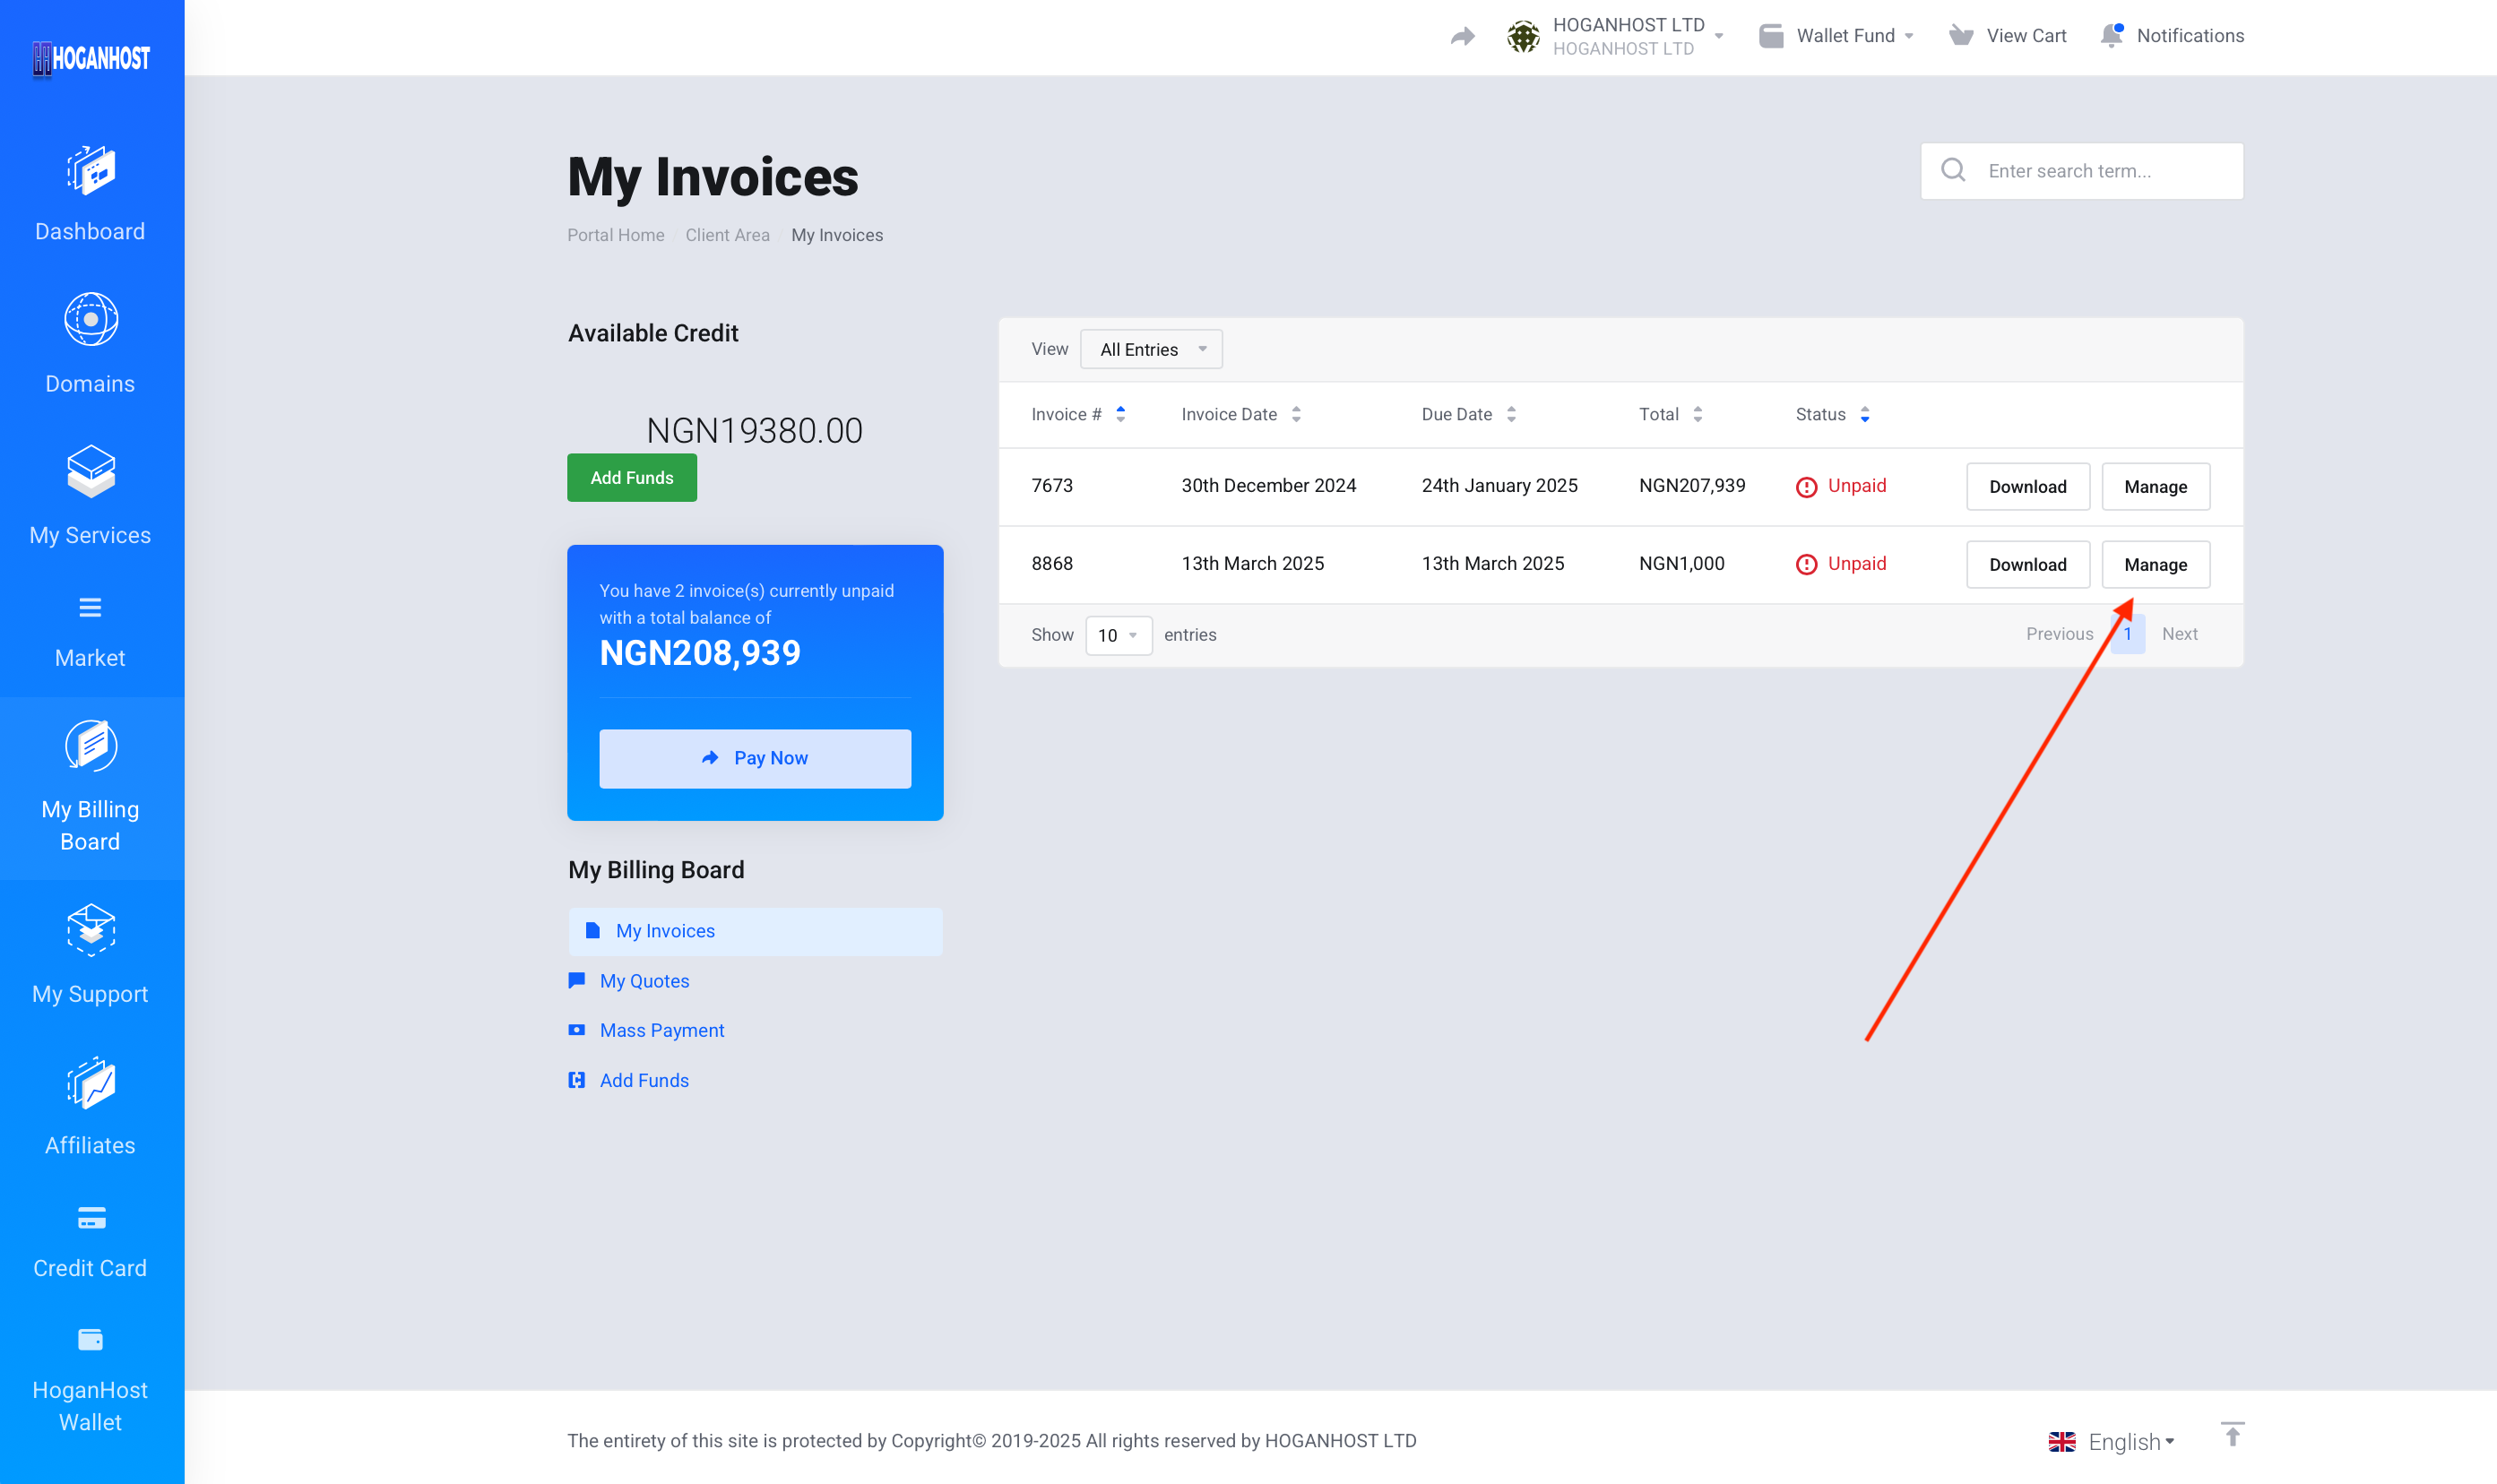Screen dimensions: 2497x1484
Task: Sort by Status column
Action: point(1832,414)
